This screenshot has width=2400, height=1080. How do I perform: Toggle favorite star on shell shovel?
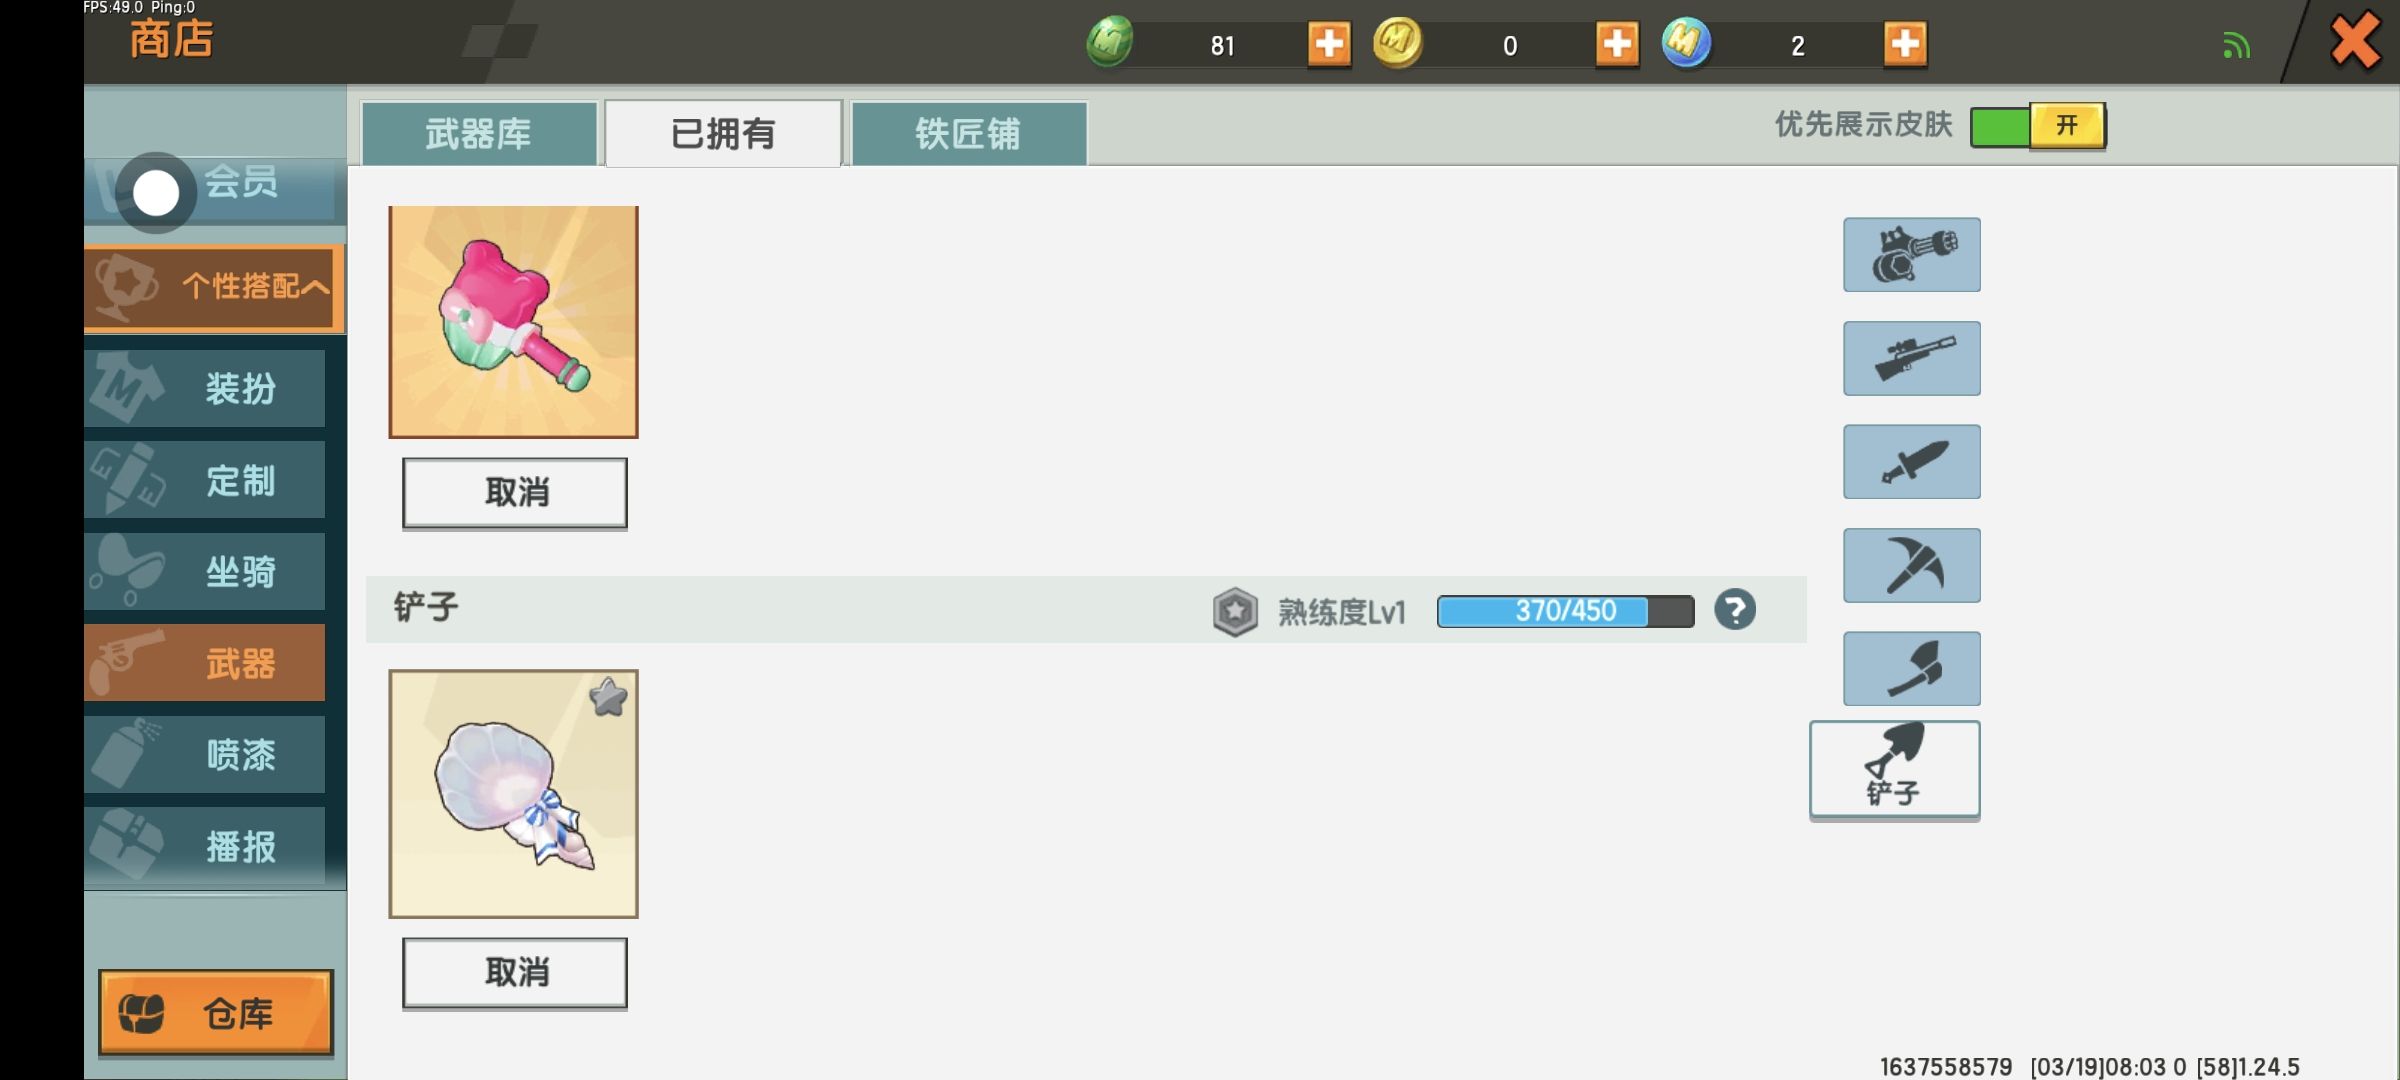click(608, 697)
